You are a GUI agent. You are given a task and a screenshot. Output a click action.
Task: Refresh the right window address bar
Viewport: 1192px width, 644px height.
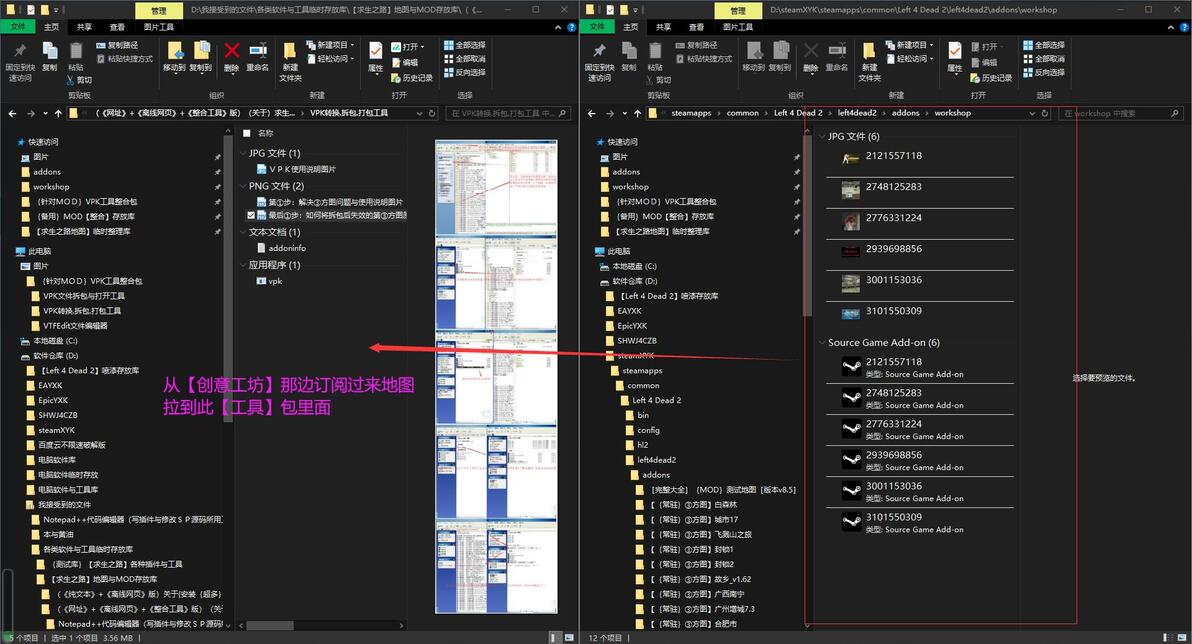1045,113
